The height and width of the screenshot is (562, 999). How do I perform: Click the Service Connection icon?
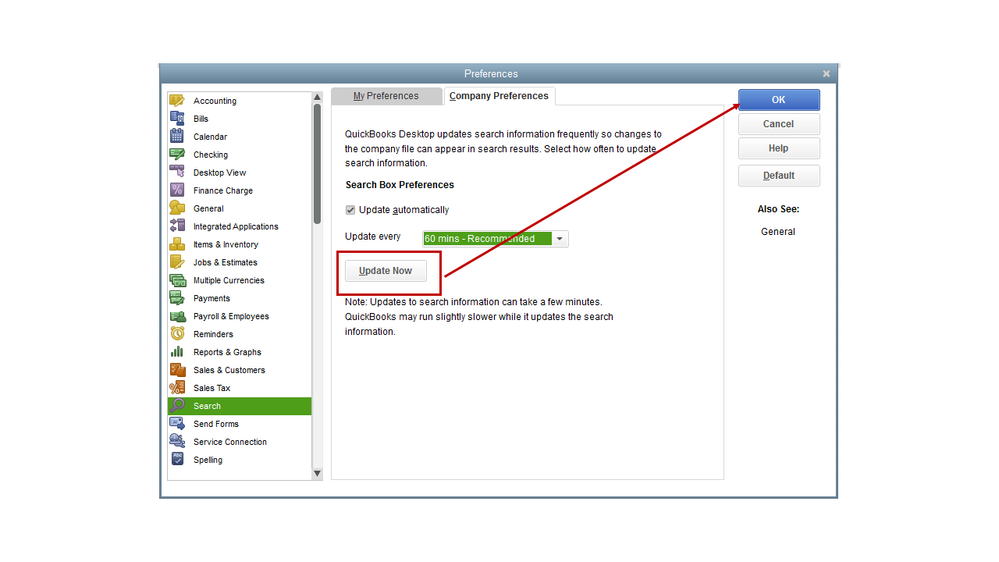[177, 441]
